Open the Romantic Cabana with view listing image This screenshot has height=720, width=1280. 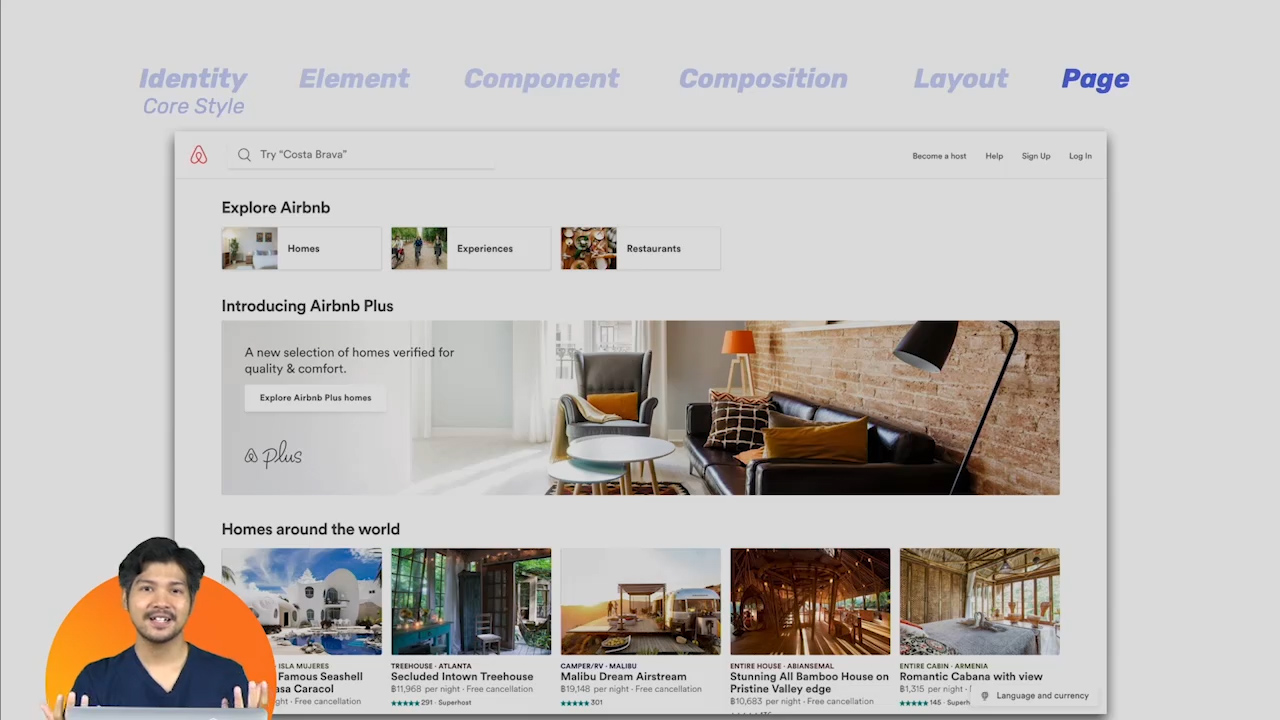tap(979, 600)
